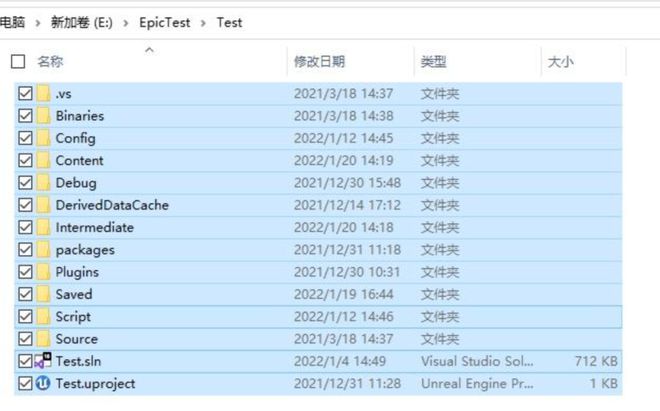The image size is (660, 411).
Task: Expand the breadcrumb arrow before 新加卷 (E:)
Action: 38,22
